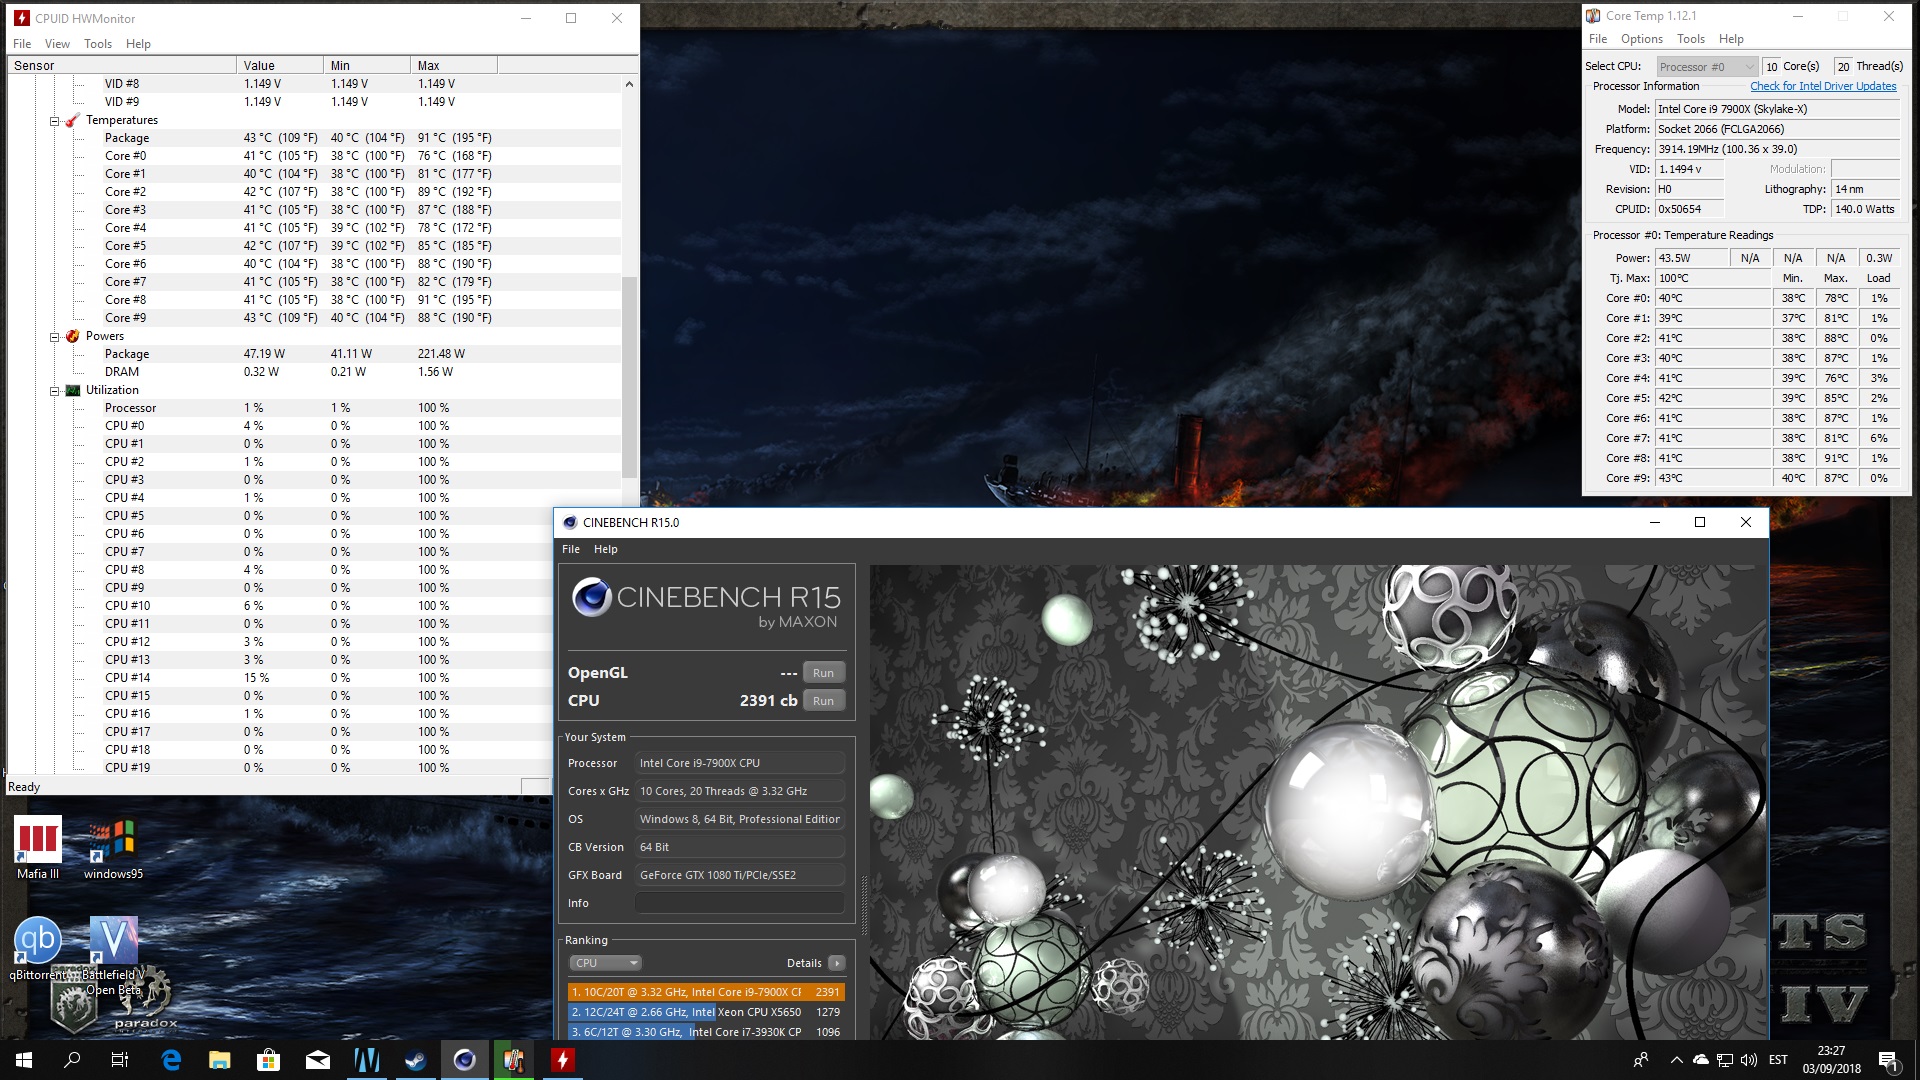Open the Battlefield V Open Beta shortcut
The image size is (1920, 1080).
tap(113, 956)
